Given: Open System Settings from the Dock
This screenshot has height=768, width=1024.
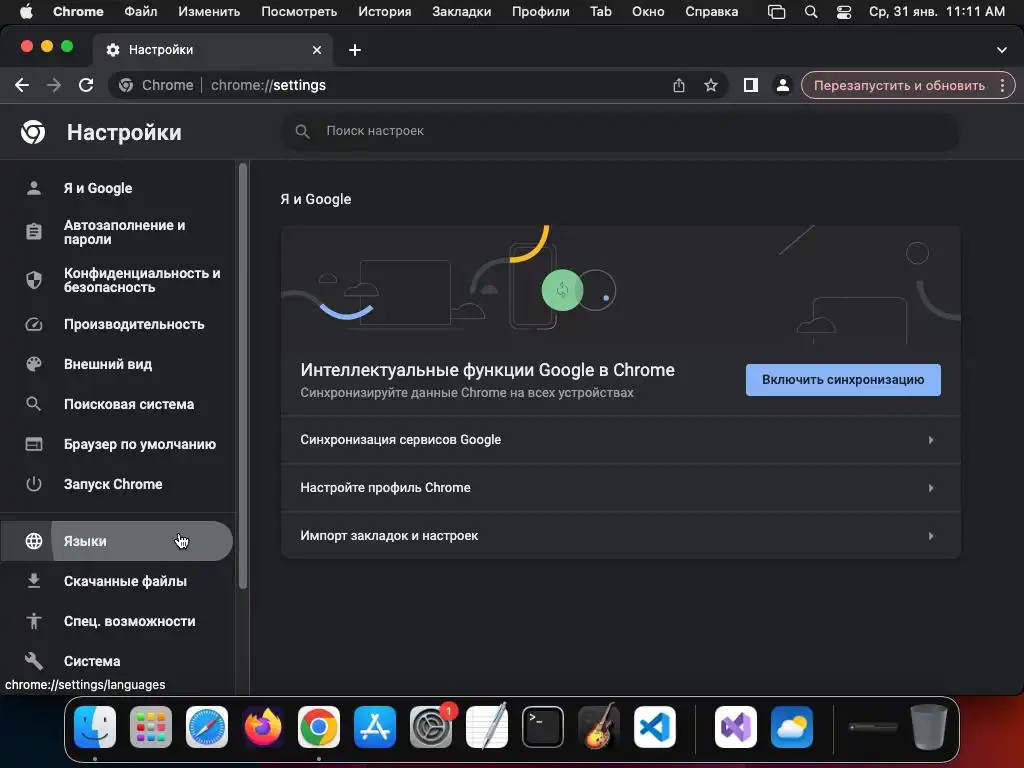Looking at the screenshot, I should (431, 727).
